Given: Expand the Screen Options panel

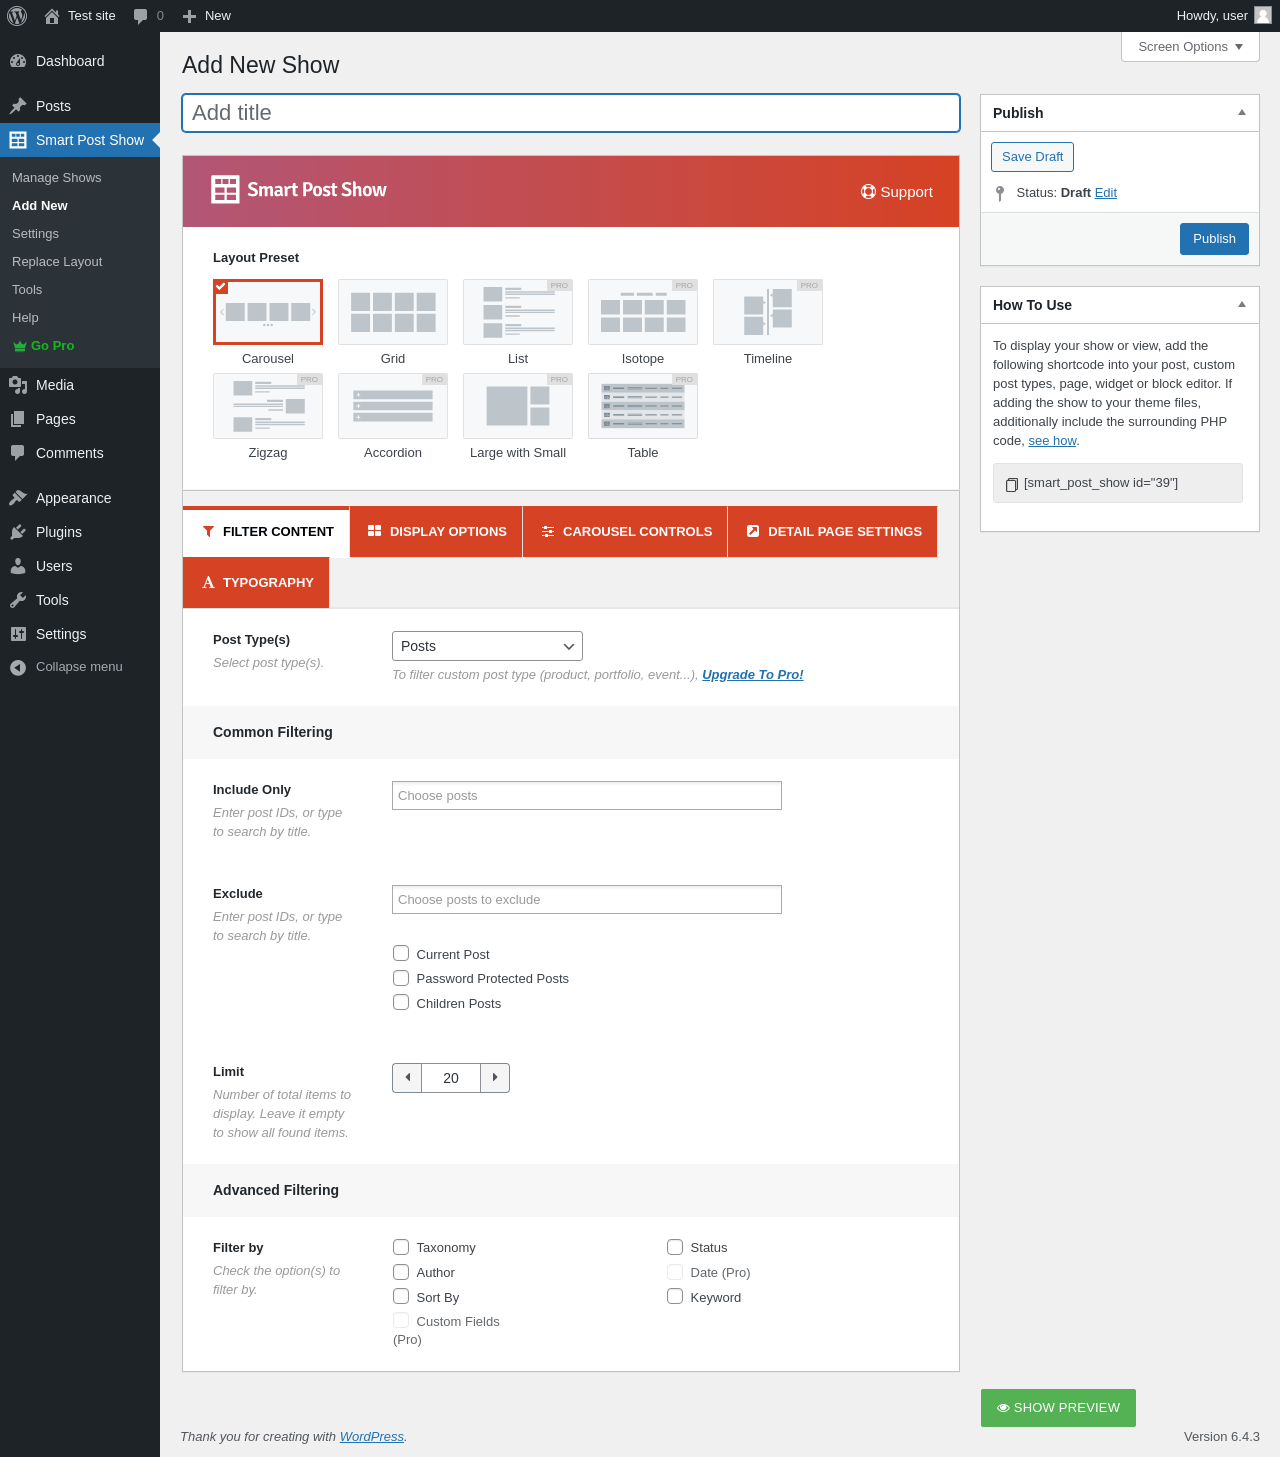Looking at the screenshot, I should tap(1190, 47).
